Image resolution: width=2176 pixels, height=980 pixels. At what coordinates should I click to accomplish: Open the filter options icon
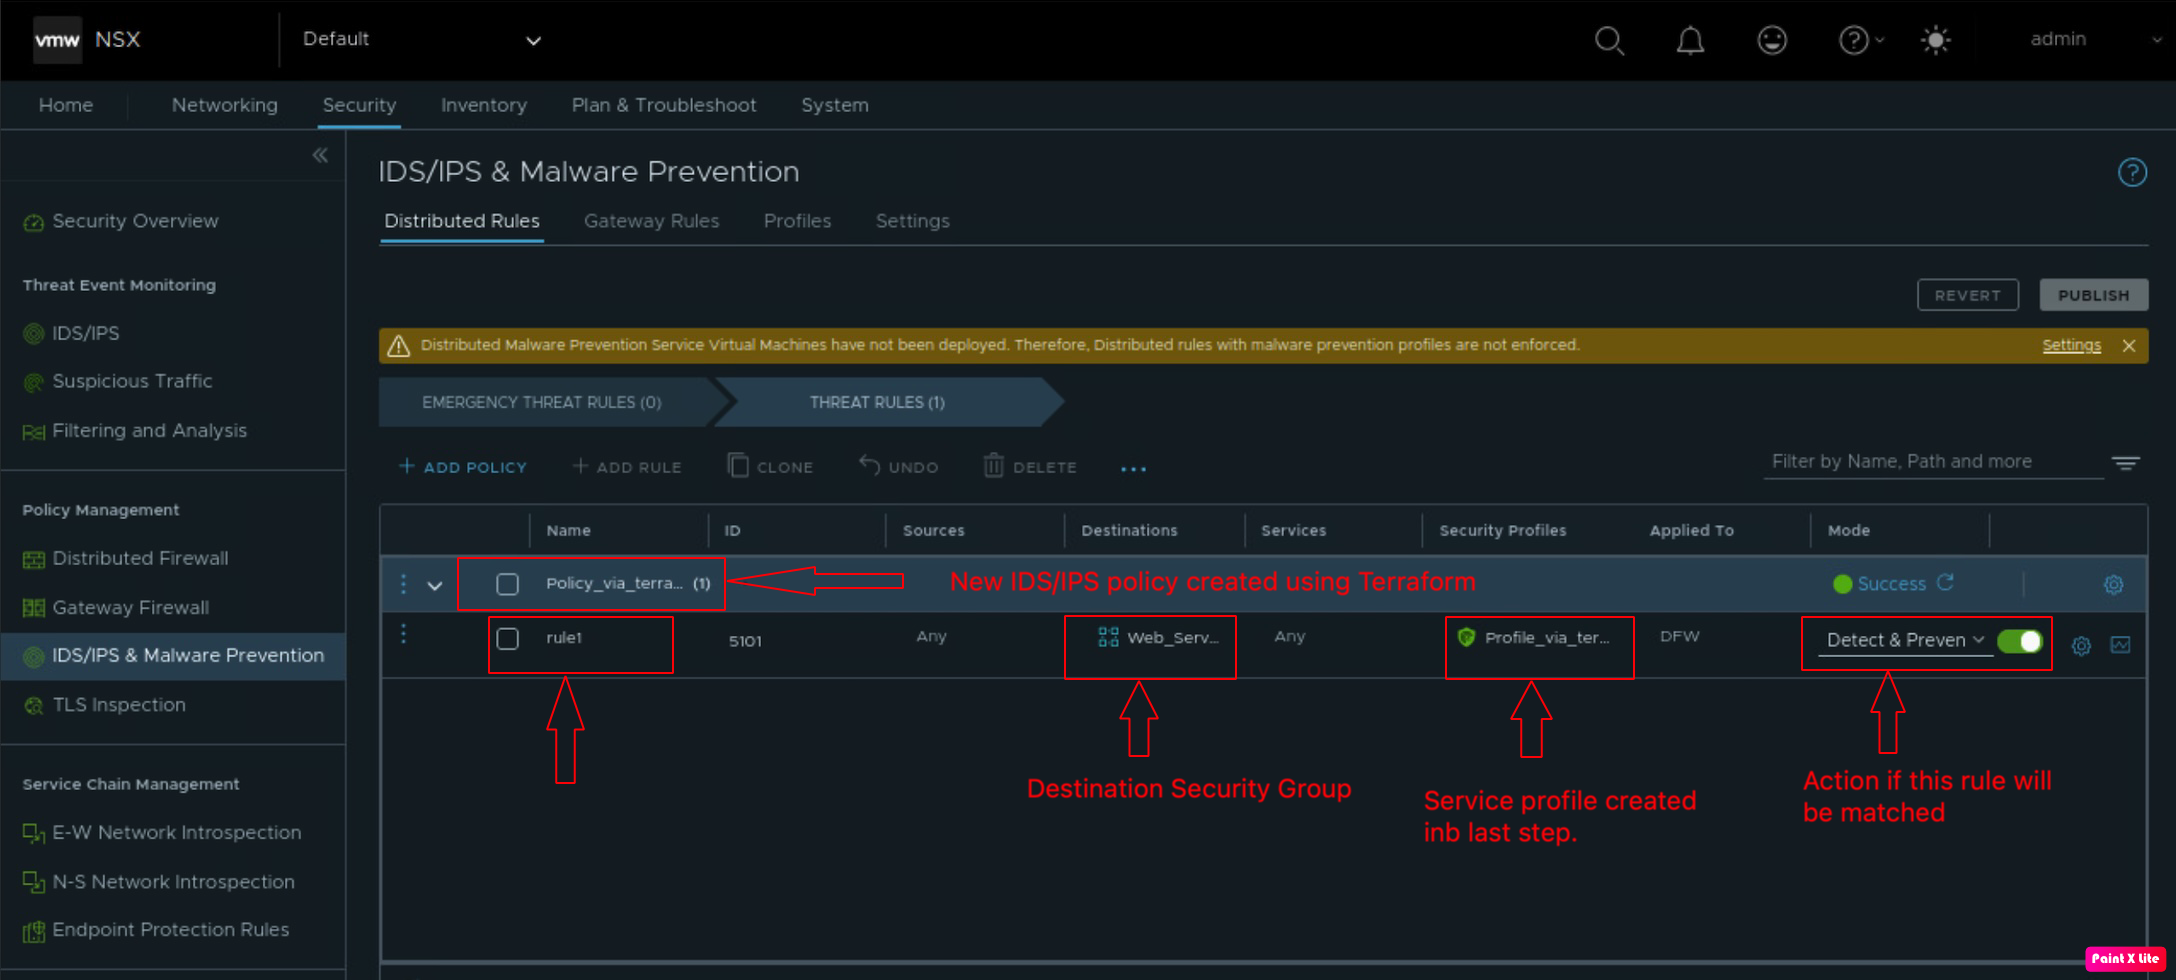point(2126,463)
